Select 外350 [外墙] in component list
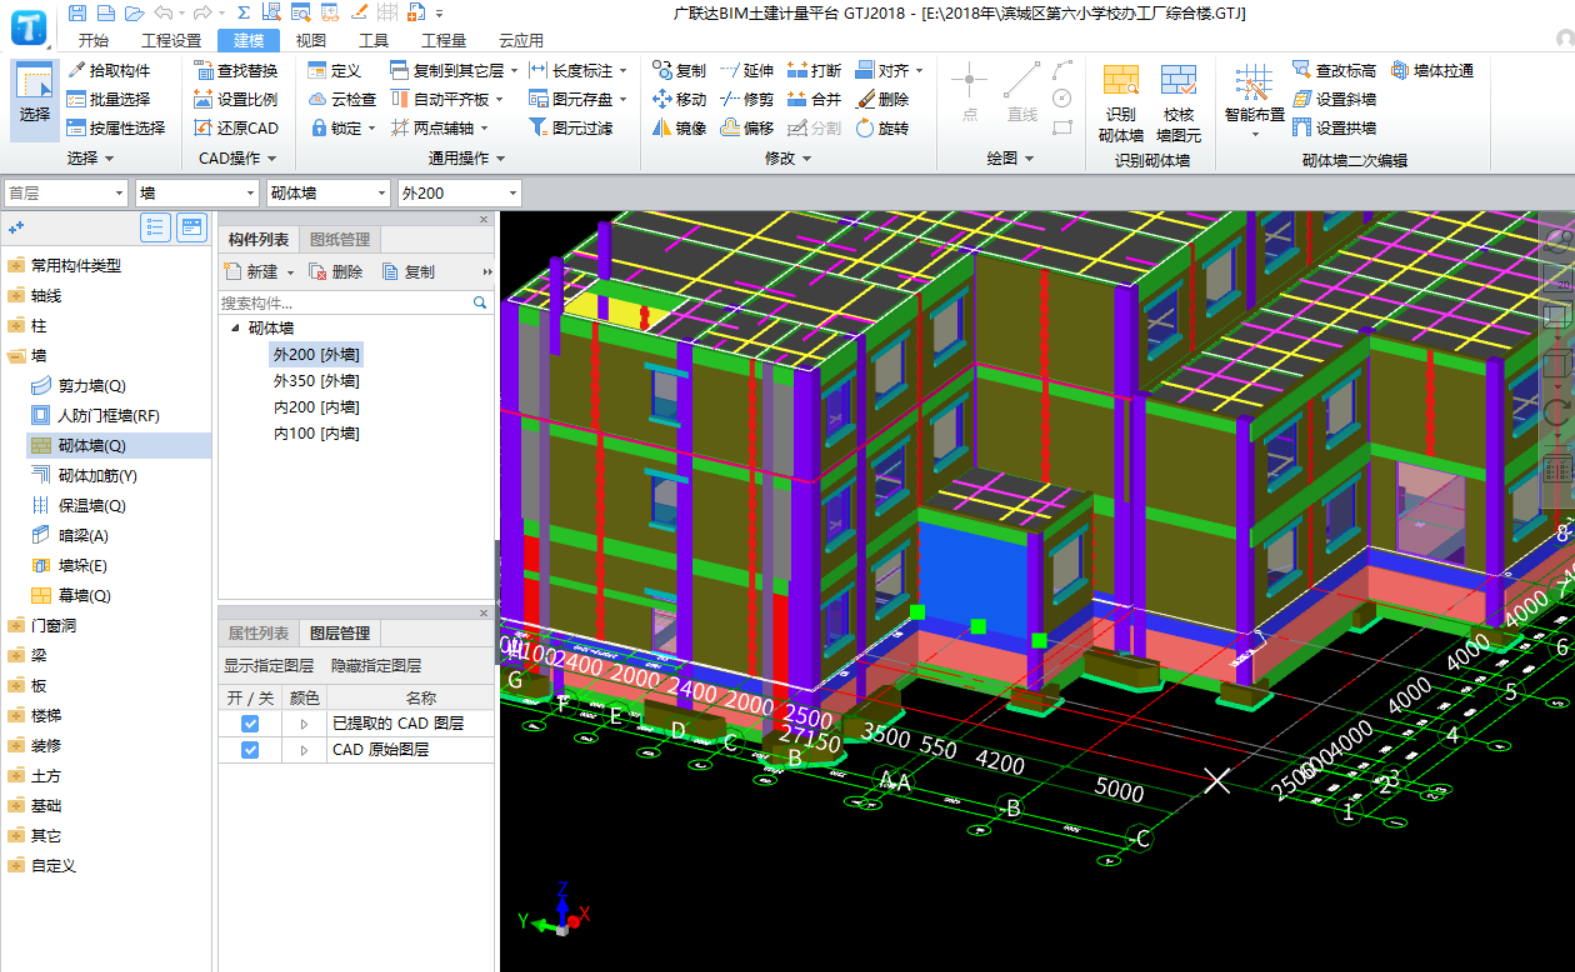The width and height of the screenshot is (1575, 972). (316, 381)
